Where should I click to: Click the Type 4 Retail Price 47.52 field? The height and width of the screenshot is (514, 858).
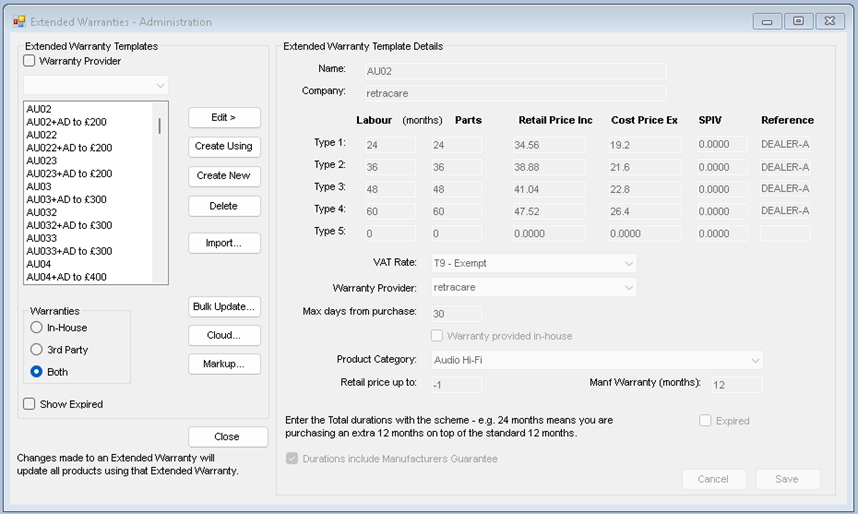pyautogui.click(x=549, y=211)
